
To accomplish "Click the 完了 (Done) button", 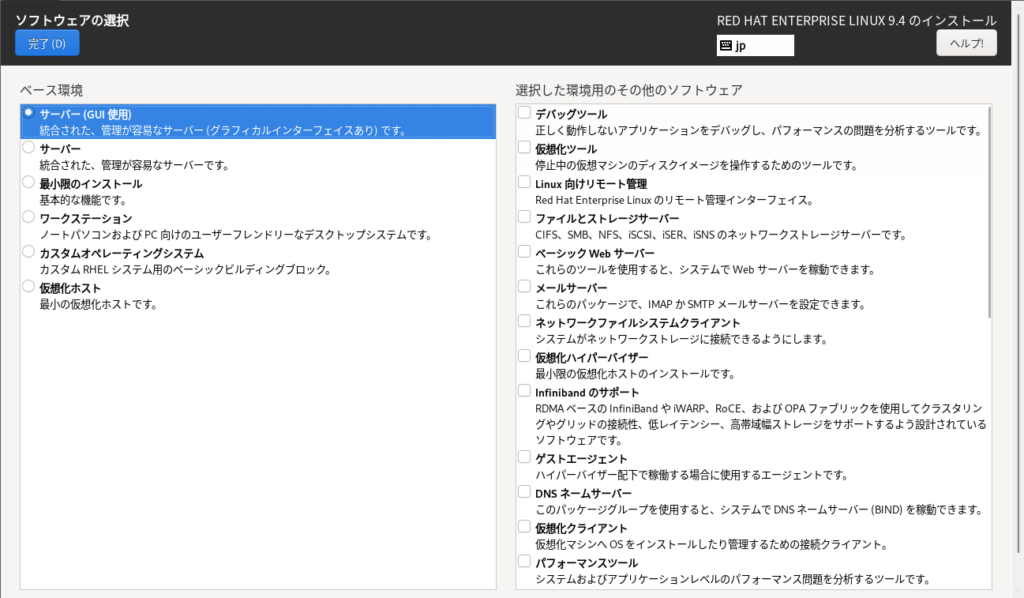I will (x=46, y=43).
